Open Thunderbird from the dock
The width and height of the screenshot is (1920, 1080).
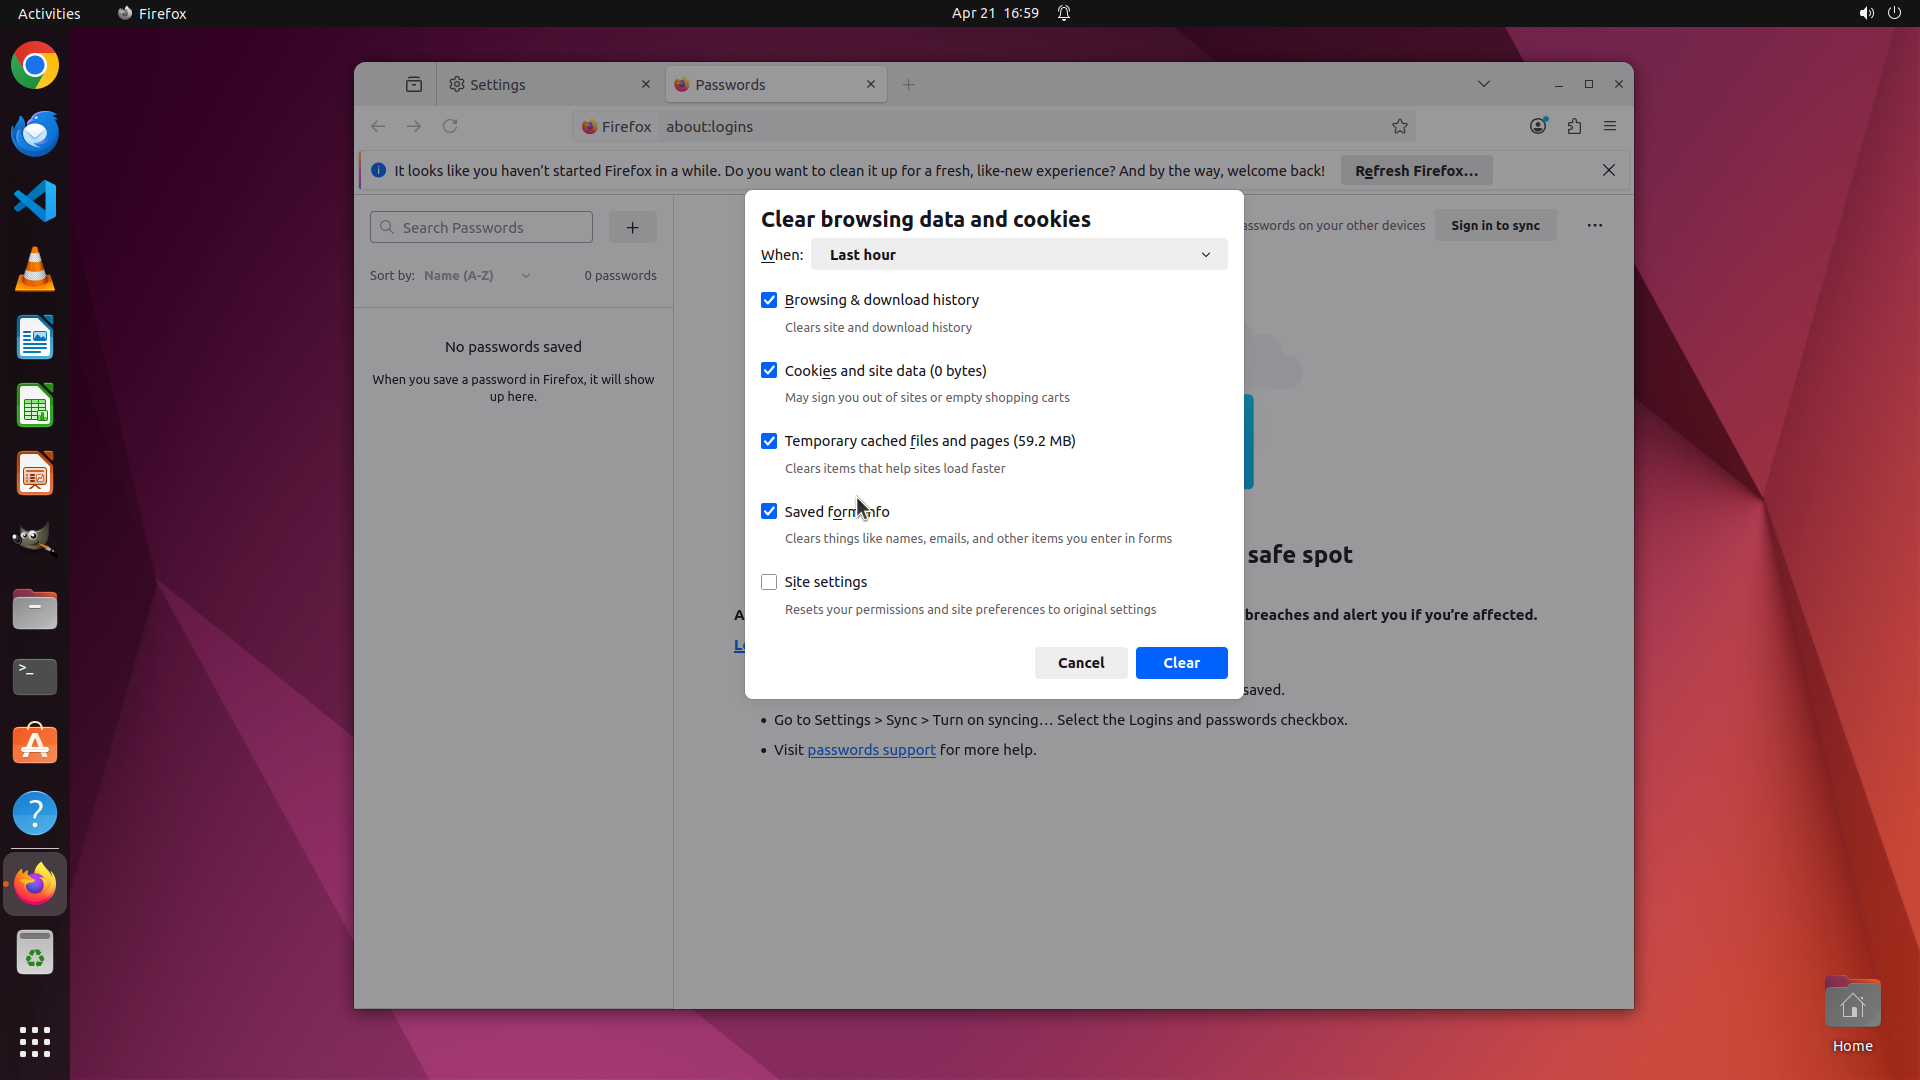35,133
